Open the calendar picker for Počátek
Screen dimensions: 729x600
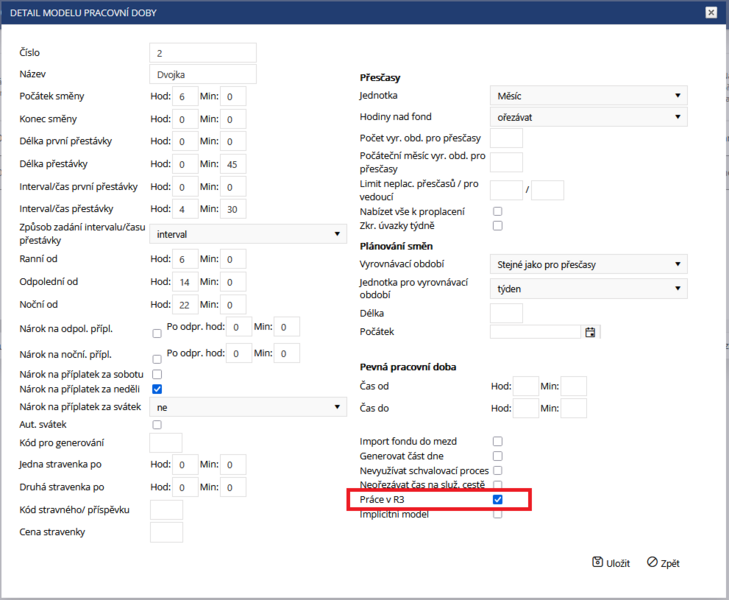click(590, 332)
